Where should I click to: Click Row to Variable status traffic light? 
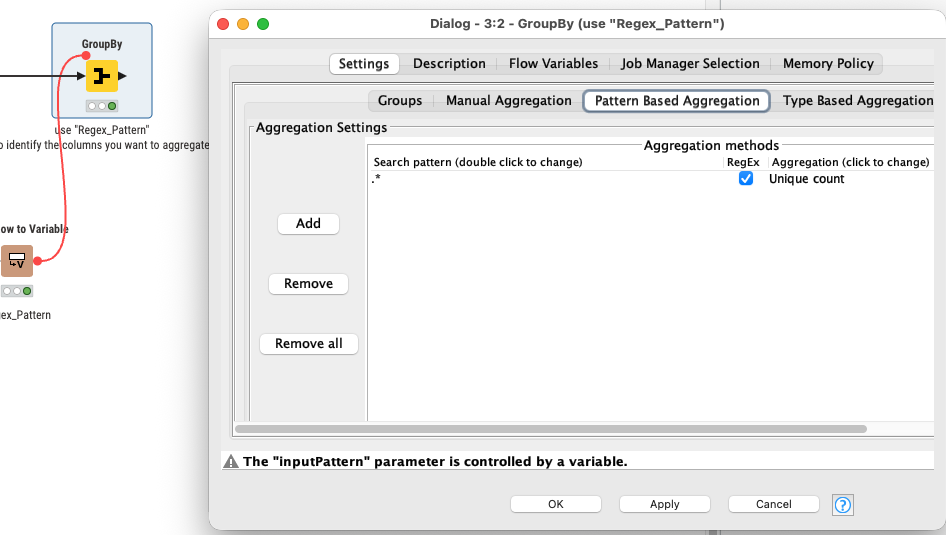pos(16,291)
